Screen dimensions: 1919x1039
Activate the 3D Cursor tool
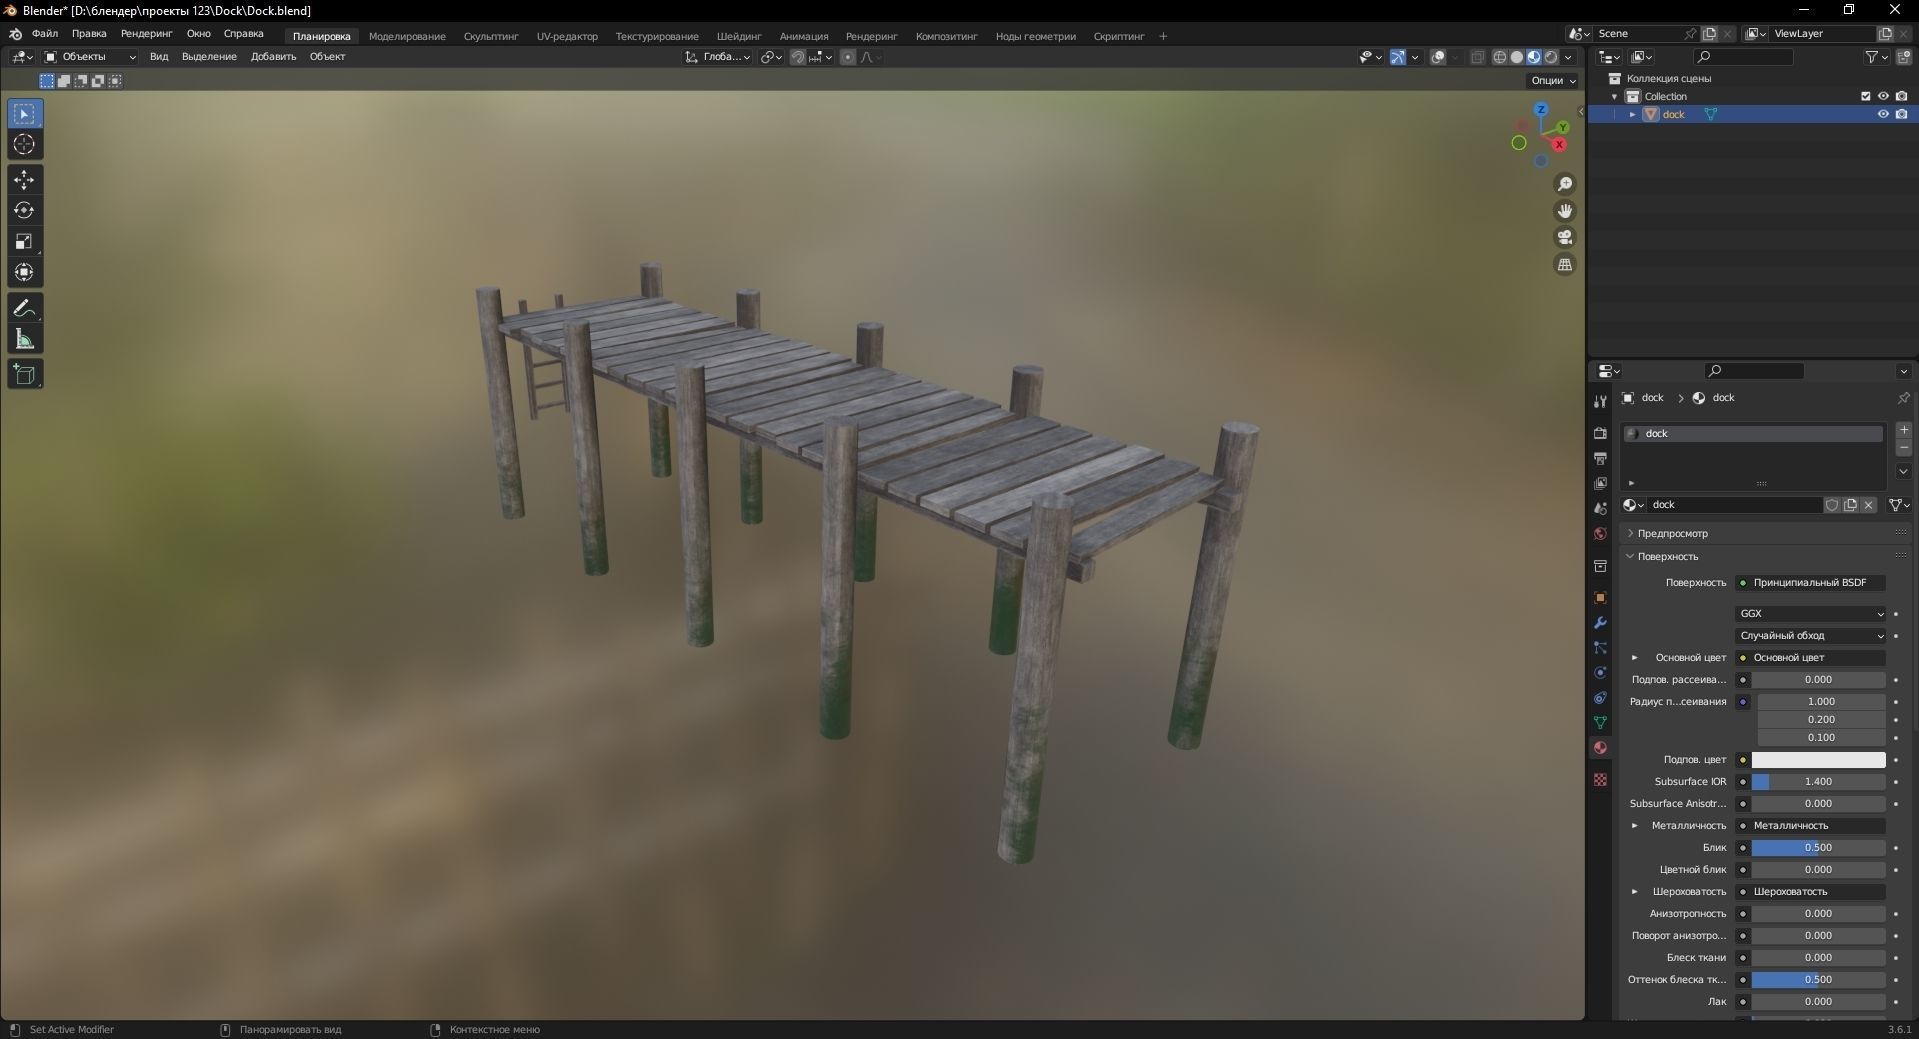coord(24,145)
